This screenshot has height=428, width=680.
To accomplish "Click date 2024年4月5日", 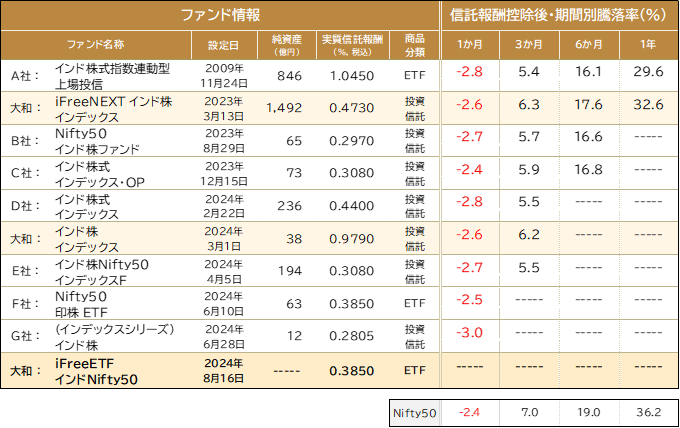I will (224, 271).
